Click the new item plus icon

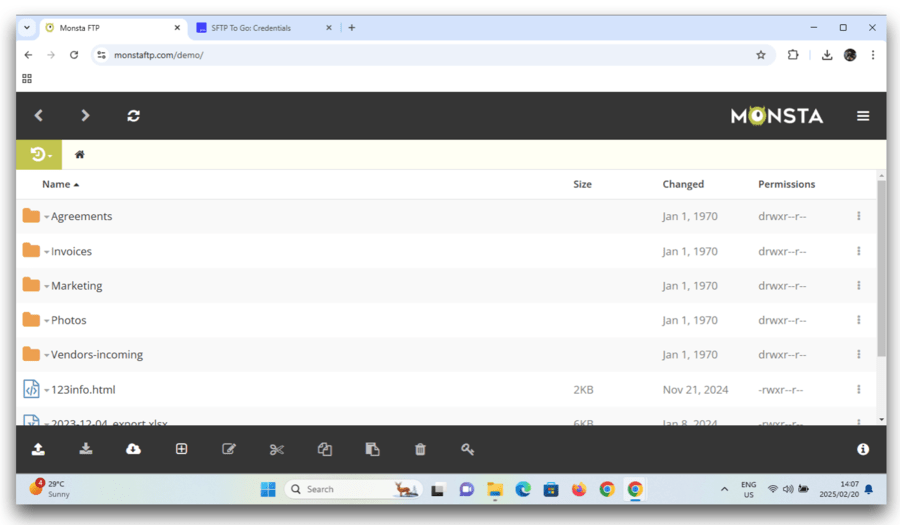181,449
